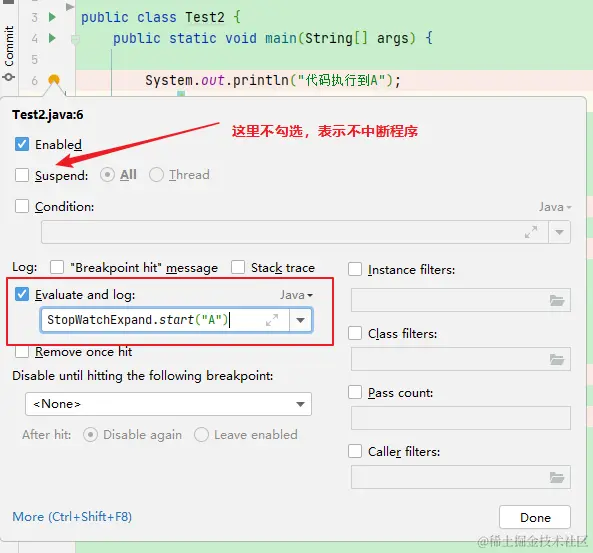Viewport: 593px width, 553px height.
Task: Open folder browser for Class filters
Action: (557, 359)
